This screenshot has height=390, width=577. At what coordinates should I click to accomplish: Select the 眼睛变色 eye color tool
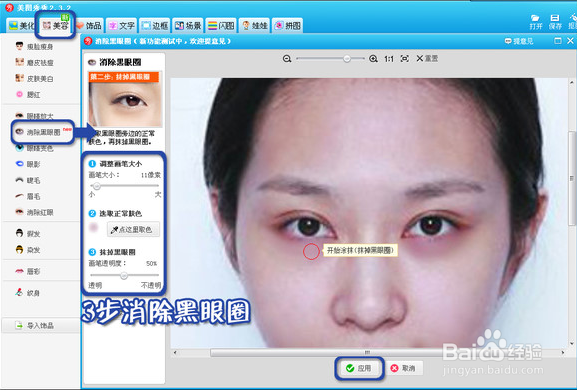[x=35, y=148]
